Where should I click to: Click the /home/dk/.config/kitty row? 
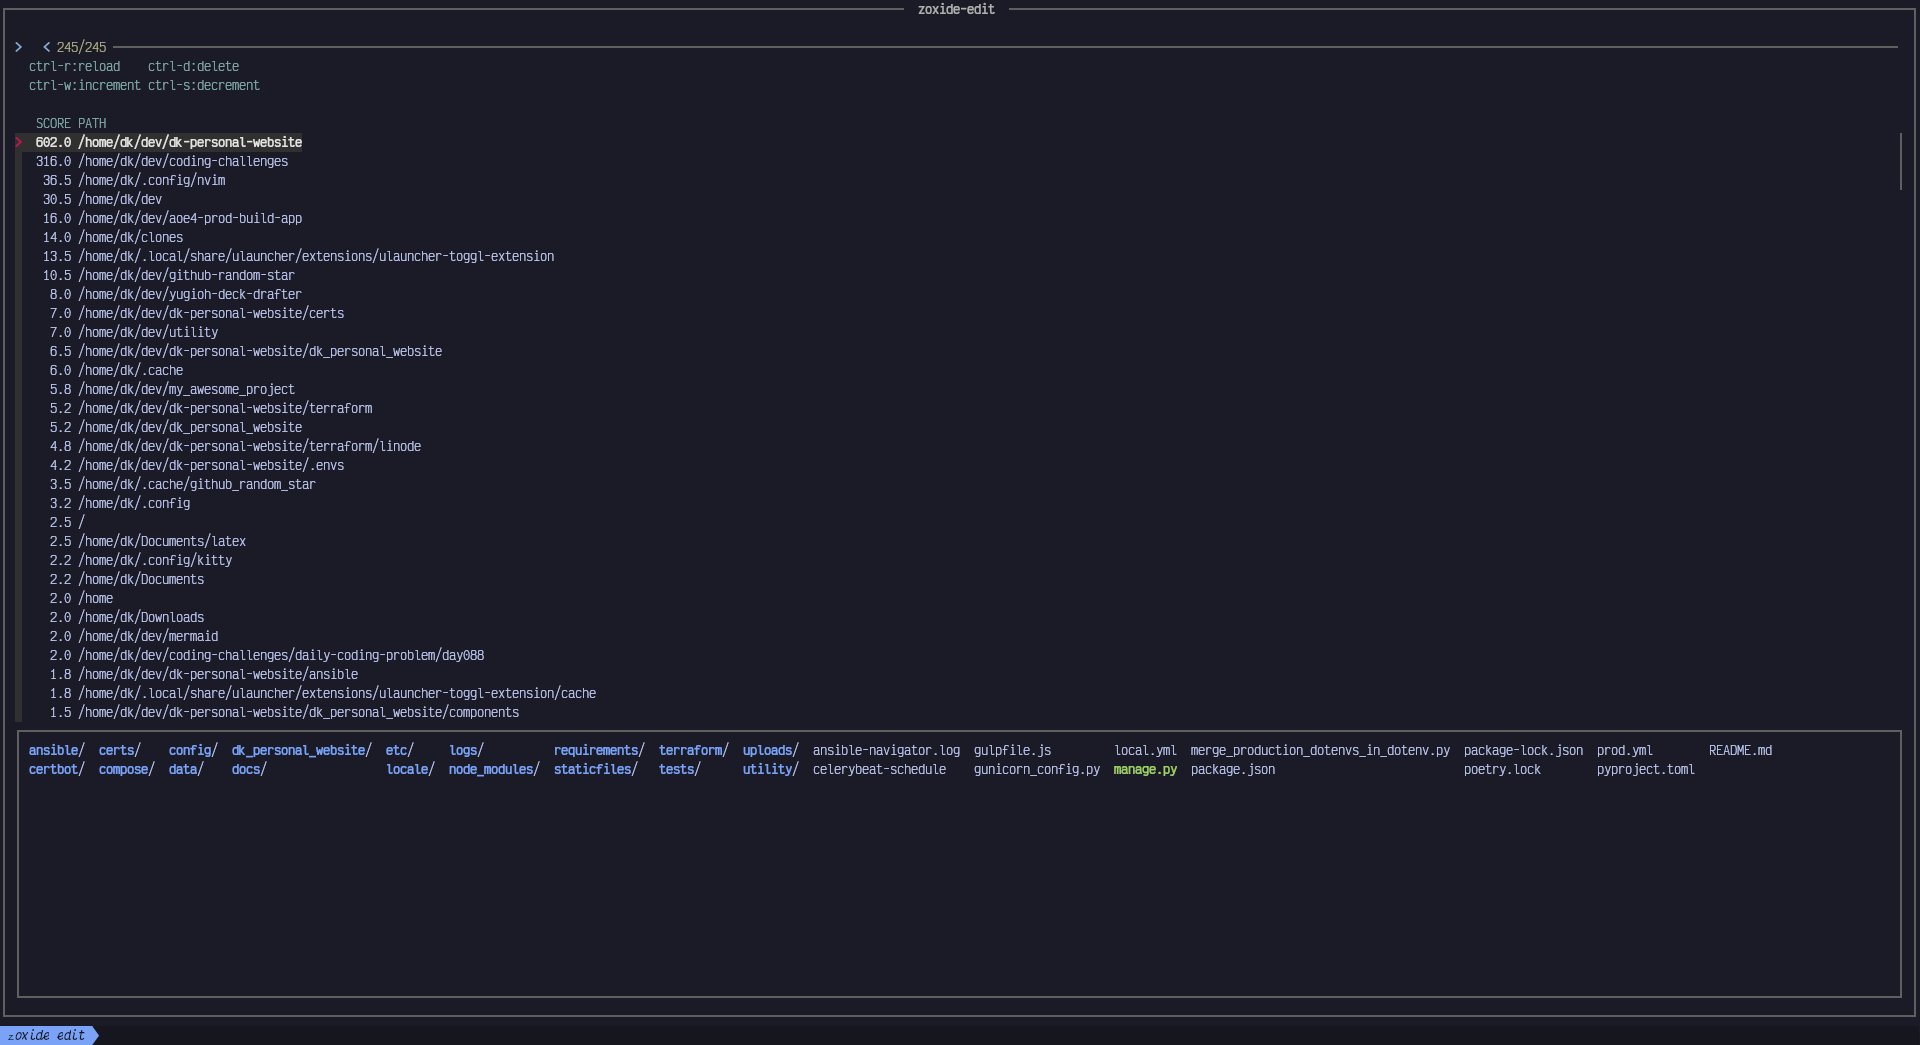[x=155, y=560]
